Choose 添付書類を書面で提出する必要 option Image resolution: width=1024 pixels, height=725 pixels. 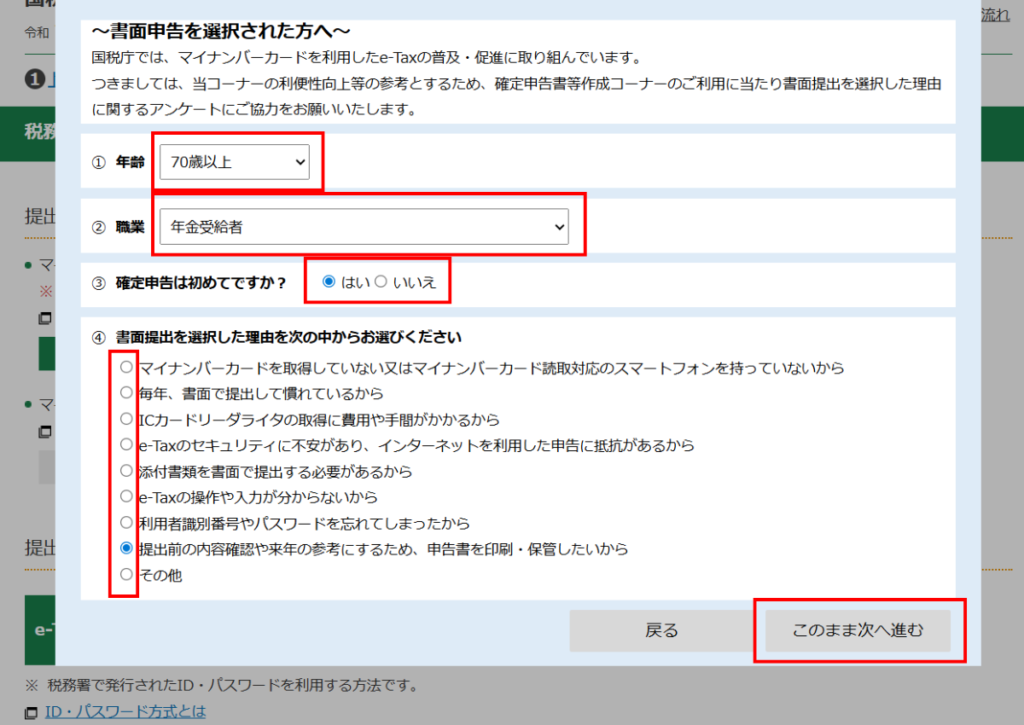pyautogui.click(x=126, y=470)
